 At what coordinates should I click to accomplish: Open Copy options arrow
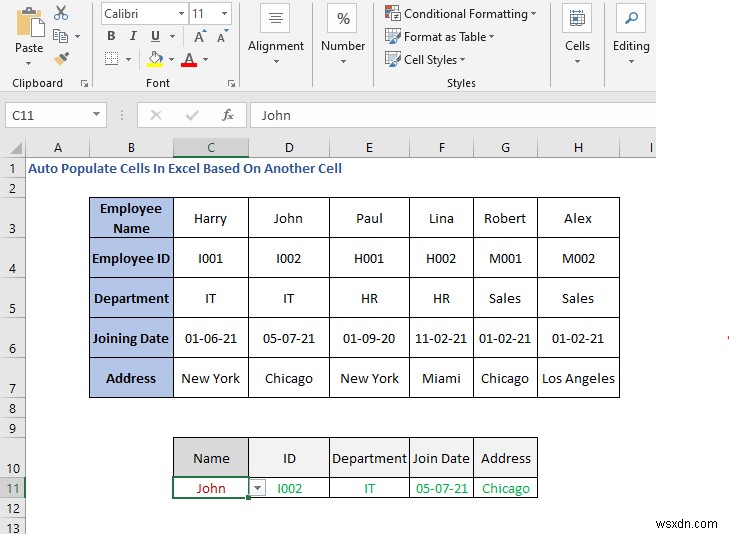pos(77,36)
